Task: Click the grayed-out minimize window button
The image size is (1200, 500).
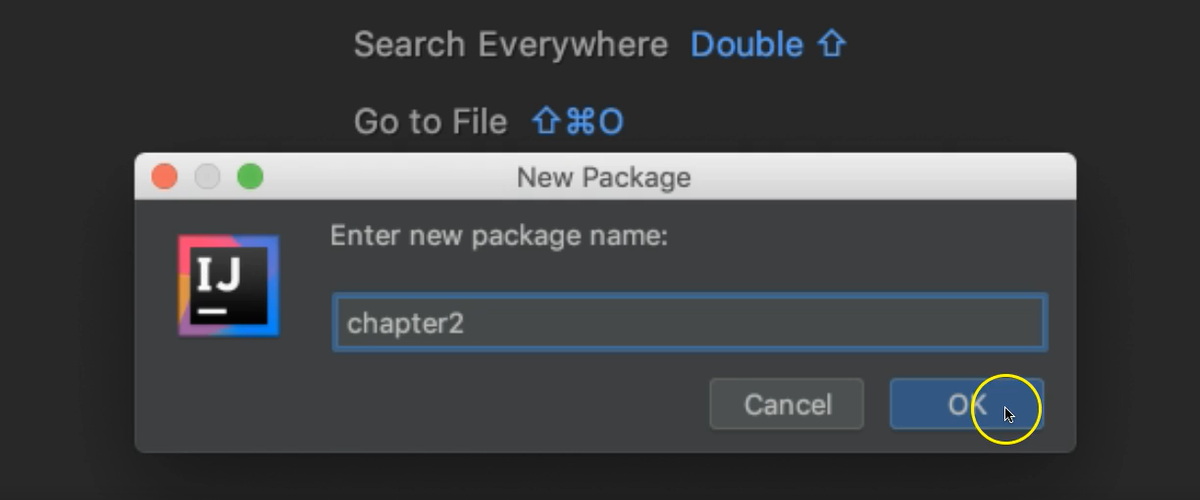Action: pos(207,177)
